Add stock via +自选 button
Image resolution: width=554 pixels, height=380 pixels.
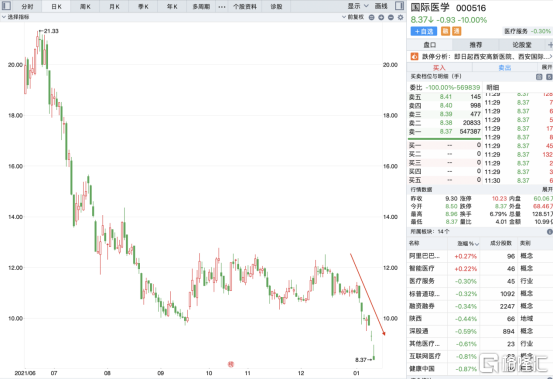pos(424,31)
